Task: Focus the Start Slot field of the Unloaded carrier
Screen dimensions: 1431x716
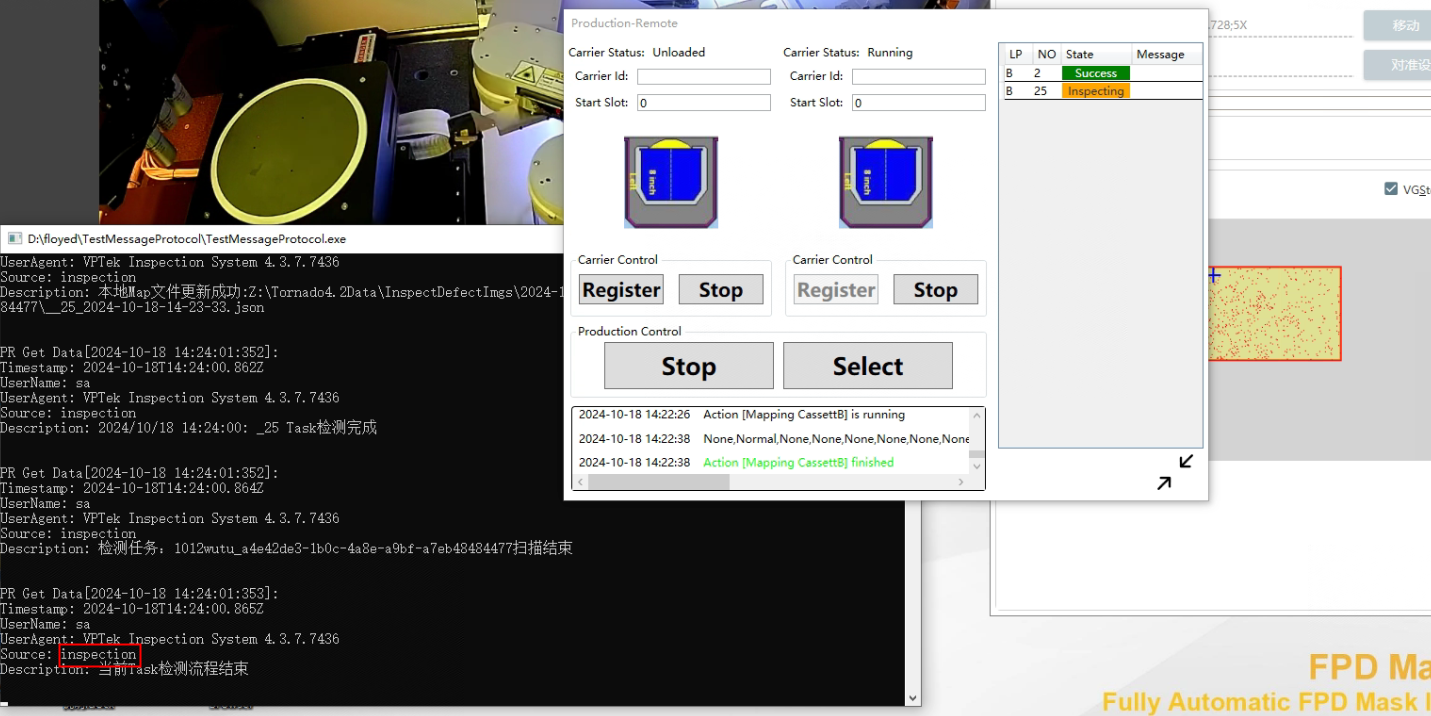Action: [704, 103]
